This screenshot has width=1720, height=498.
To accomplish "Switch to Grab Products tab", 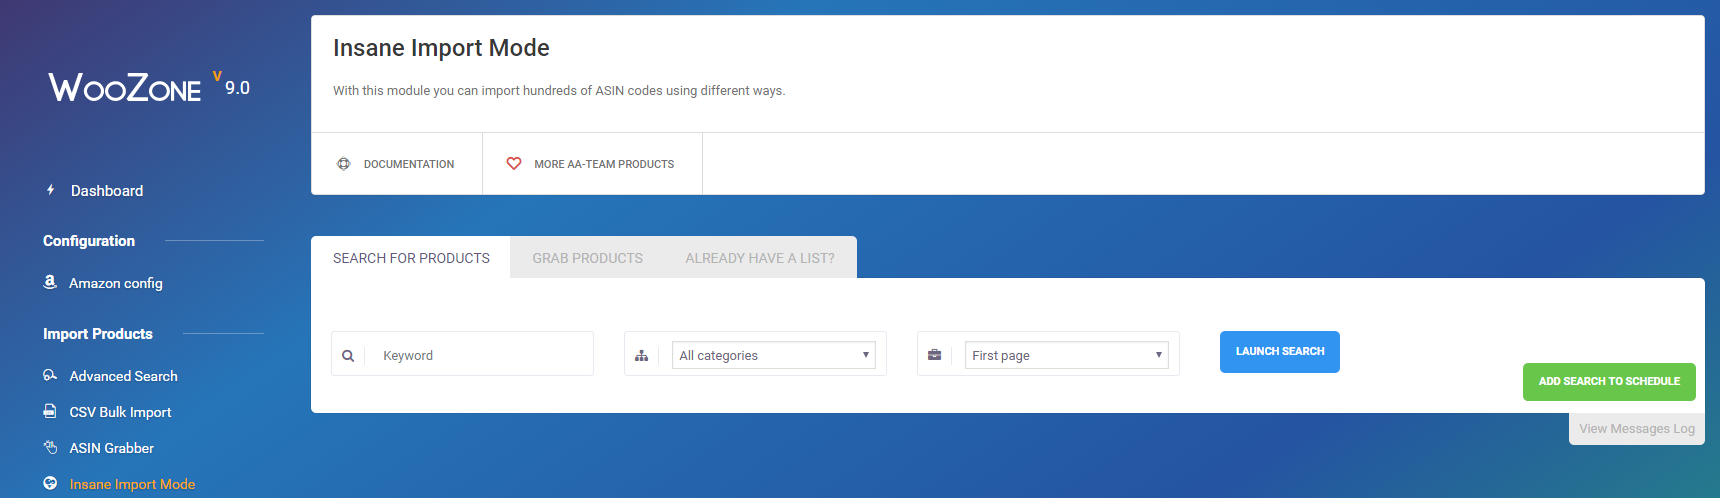I will tap(588, 258).
